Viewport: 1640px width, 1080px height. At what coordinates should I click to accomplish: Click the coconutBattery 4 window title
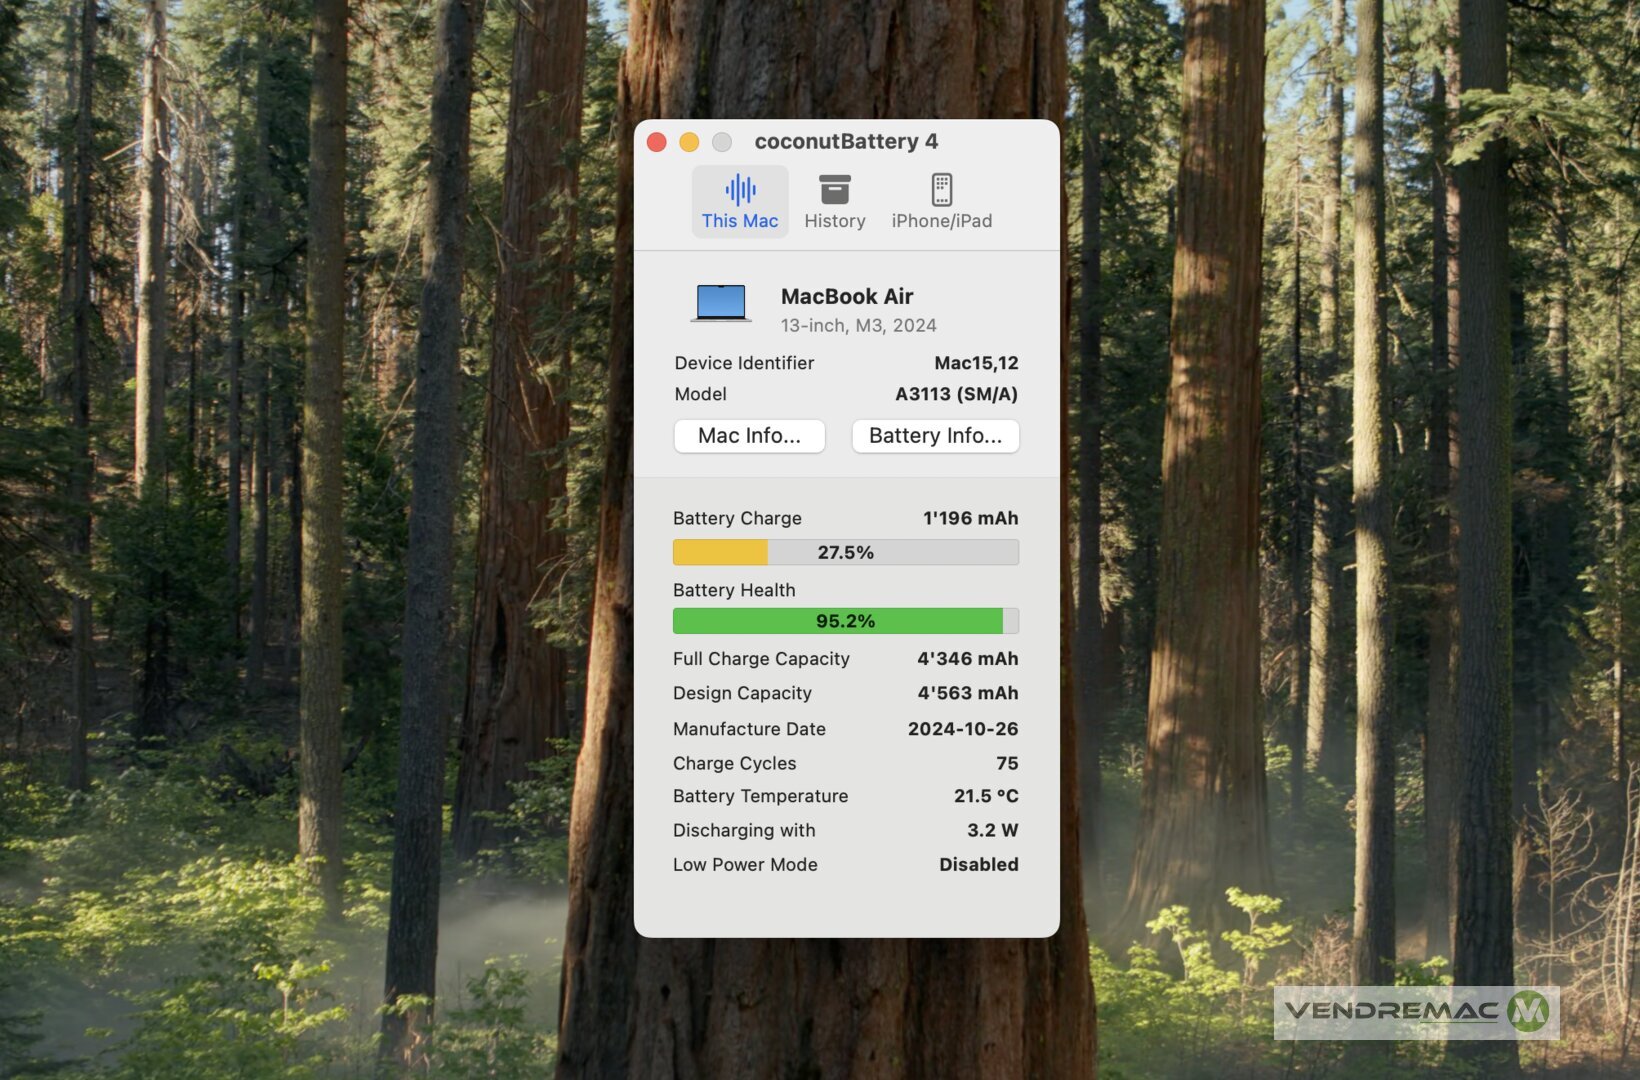(x=846, y=142)
